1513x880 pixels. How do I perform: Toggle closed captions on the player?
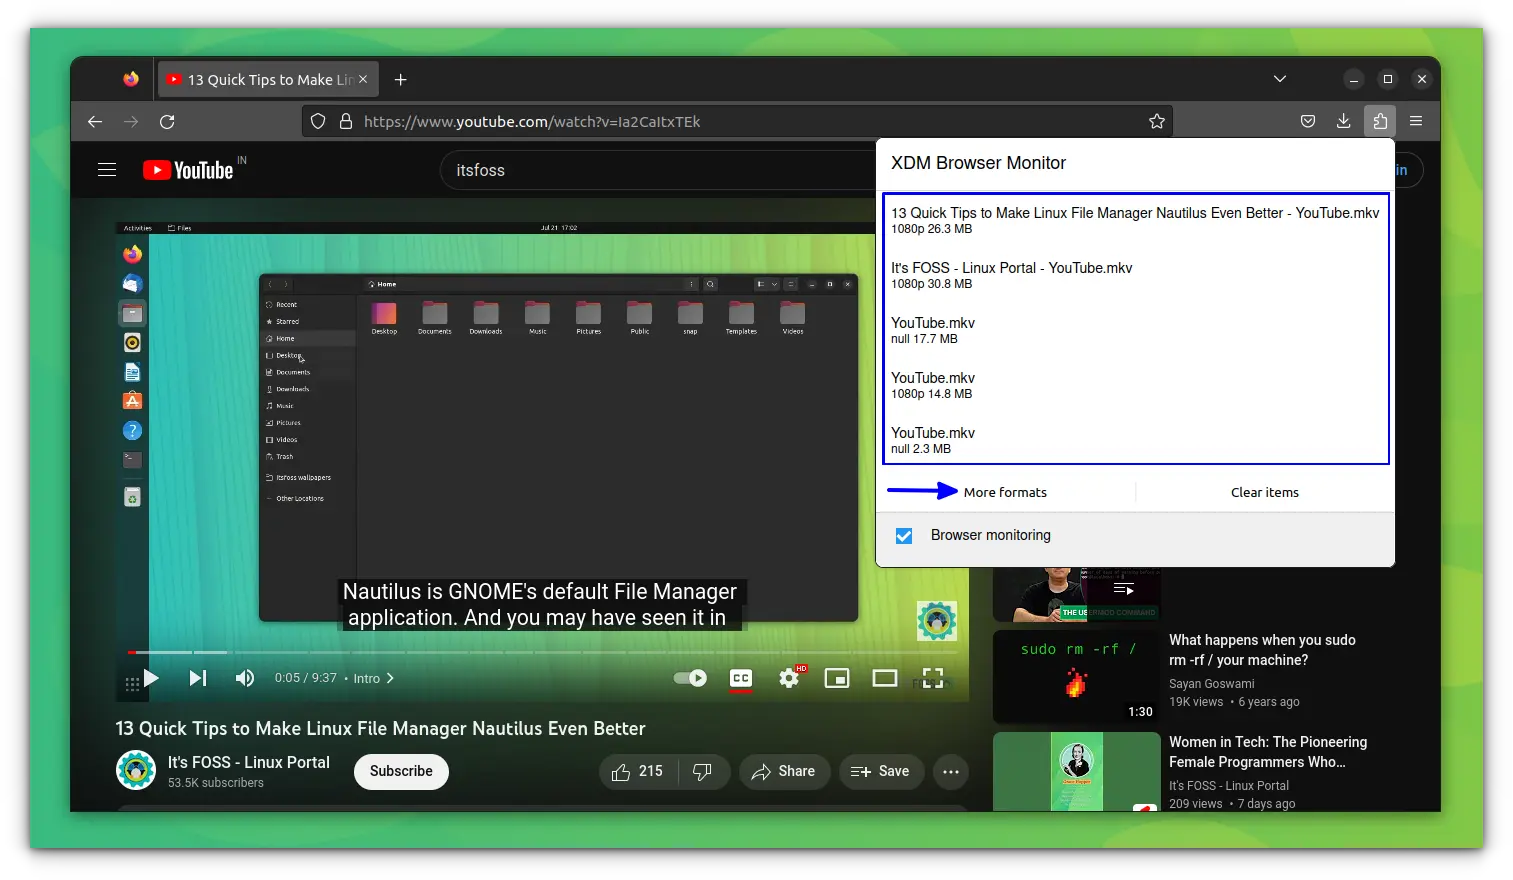click(x=741, y=678)
